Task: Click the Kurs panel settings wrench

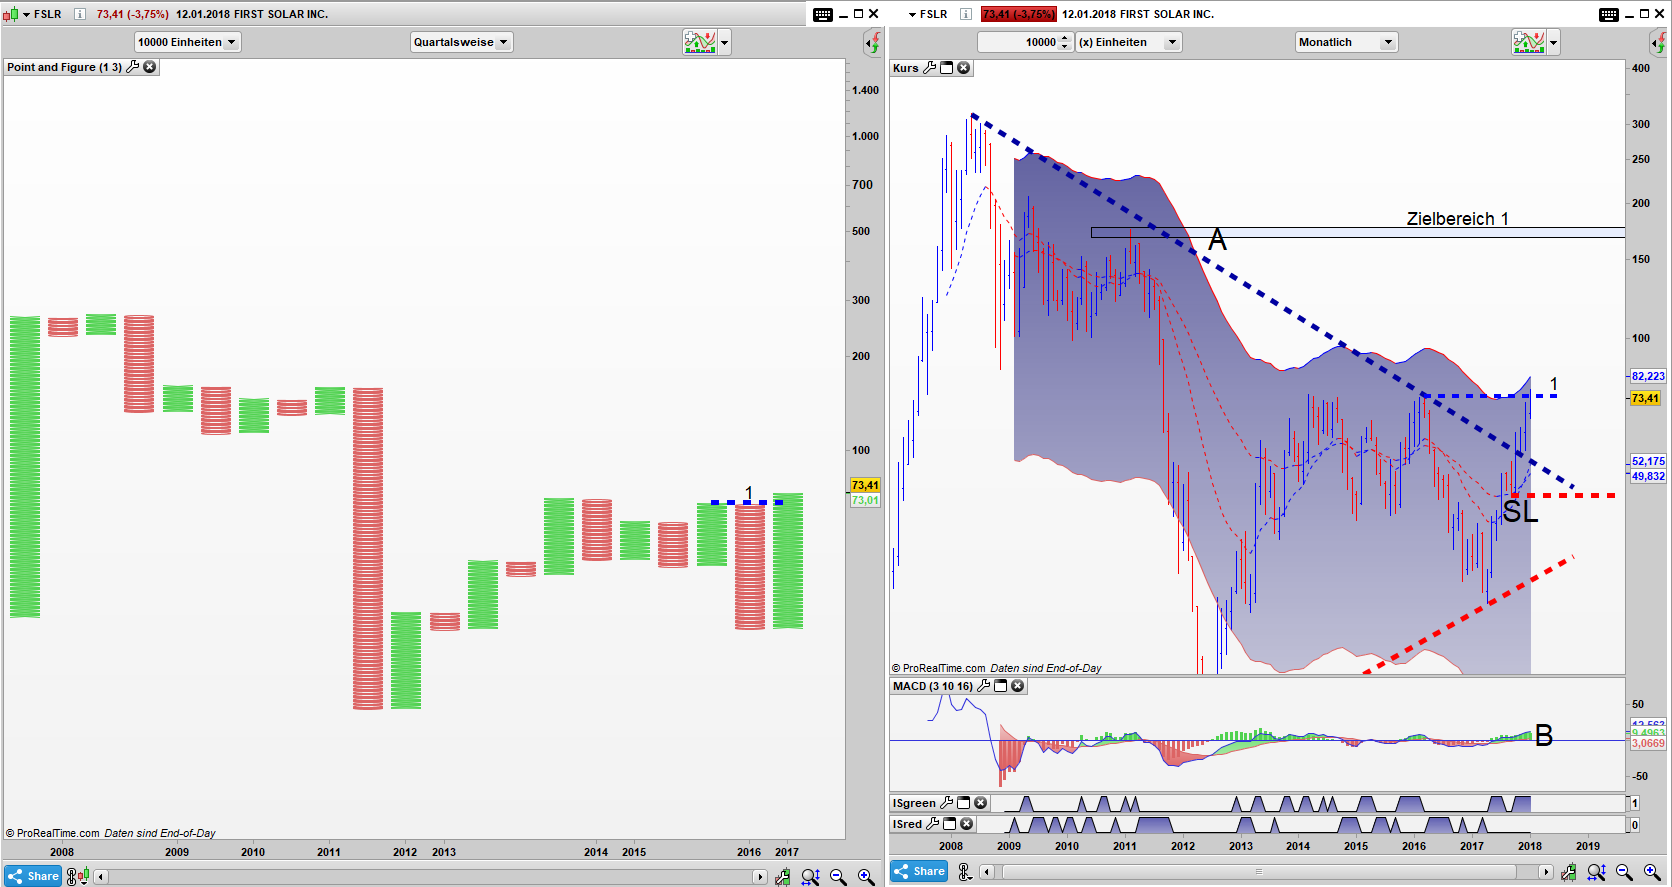Action: tap(930, 68)
